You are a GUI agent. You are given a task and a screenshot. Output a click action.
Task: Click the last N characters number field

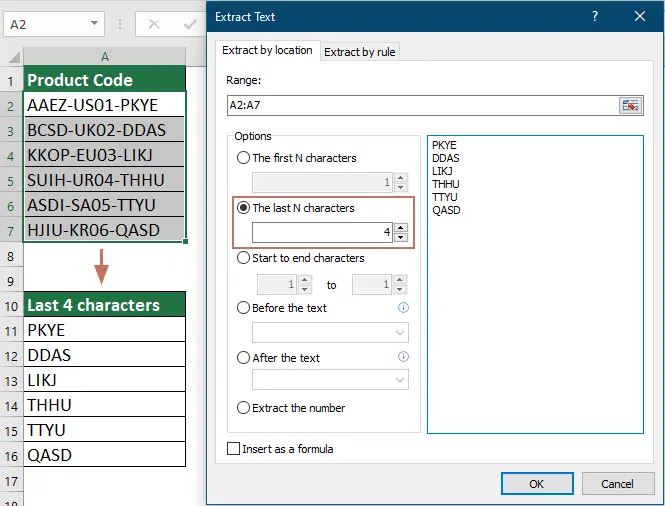click(x=322, y=232)
